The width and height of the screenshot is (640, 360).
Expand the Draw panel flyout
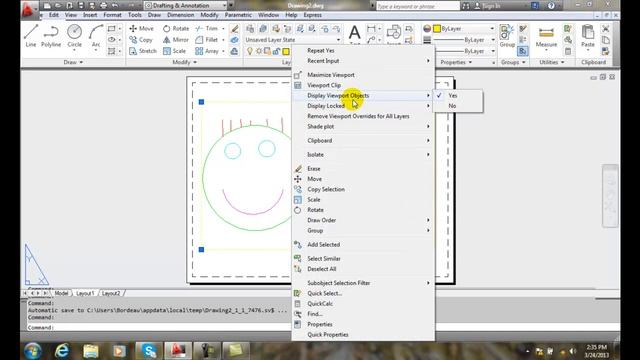point(73,62)
